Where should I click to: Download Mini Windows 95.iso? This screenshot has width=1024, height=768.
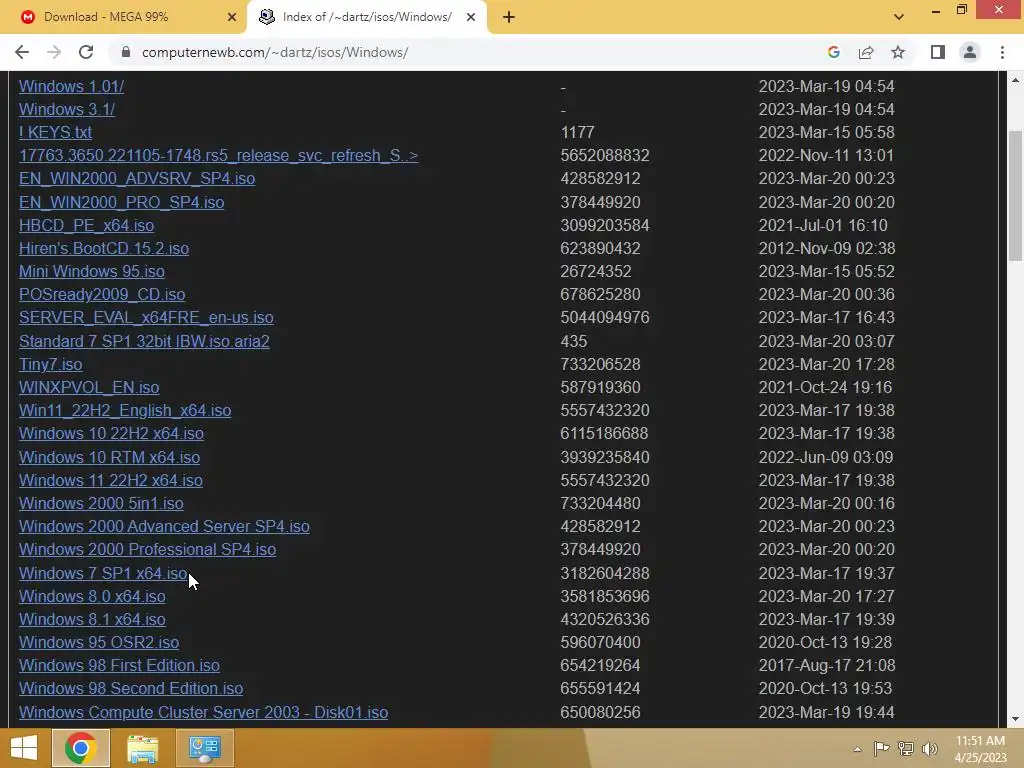coord(91,271)
